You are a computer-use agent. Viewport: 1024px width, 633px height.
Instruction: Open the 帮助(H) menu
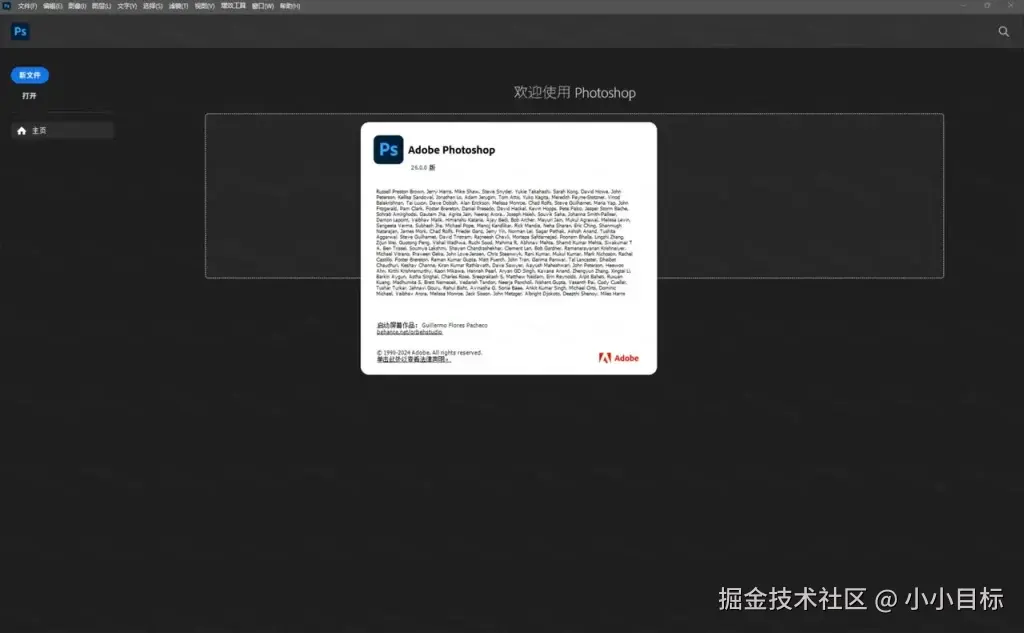290,6
